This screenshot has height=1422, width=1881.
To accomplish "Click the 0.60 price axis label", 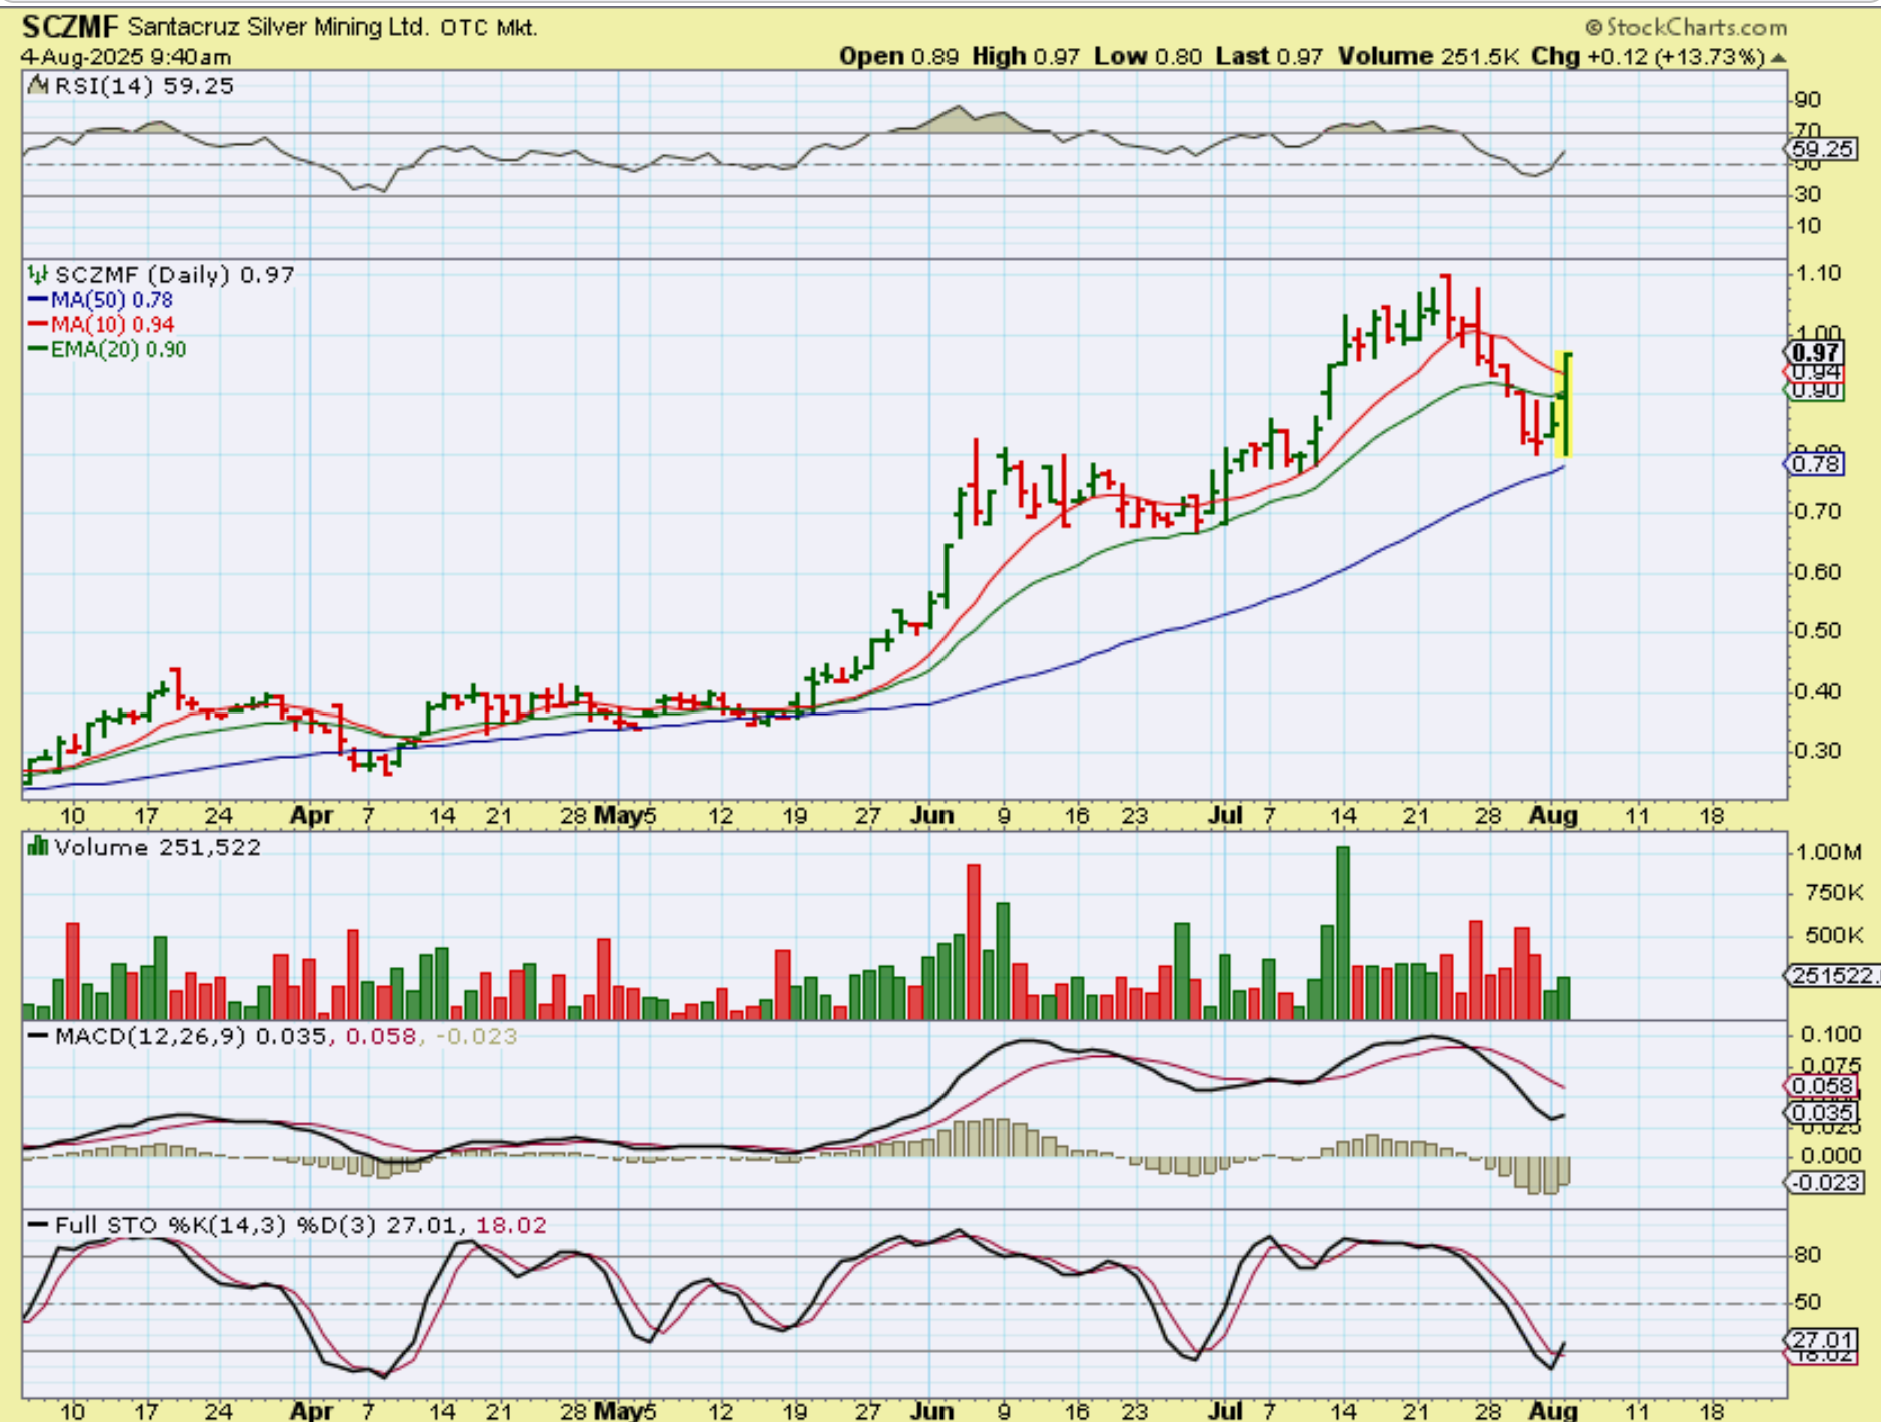I will click(x=1818, y=572).
